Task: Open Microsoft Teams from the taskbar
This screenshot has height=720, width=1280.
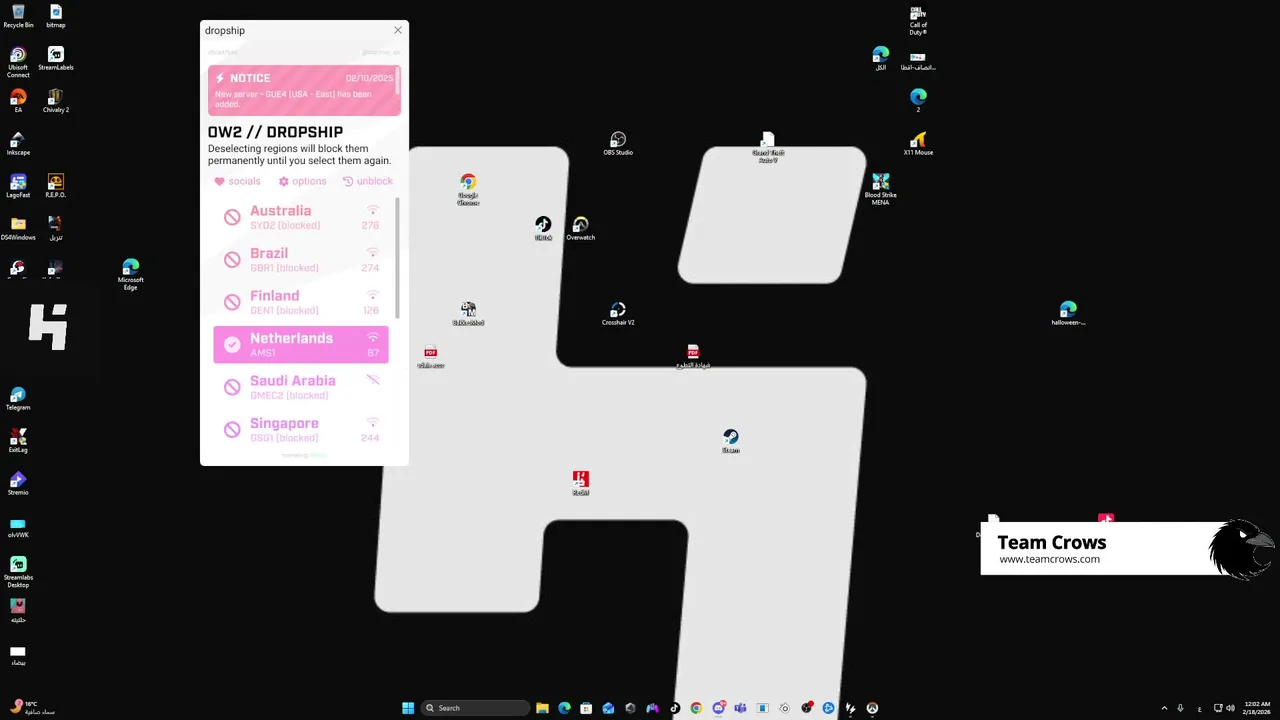Action: pos(740,708)
